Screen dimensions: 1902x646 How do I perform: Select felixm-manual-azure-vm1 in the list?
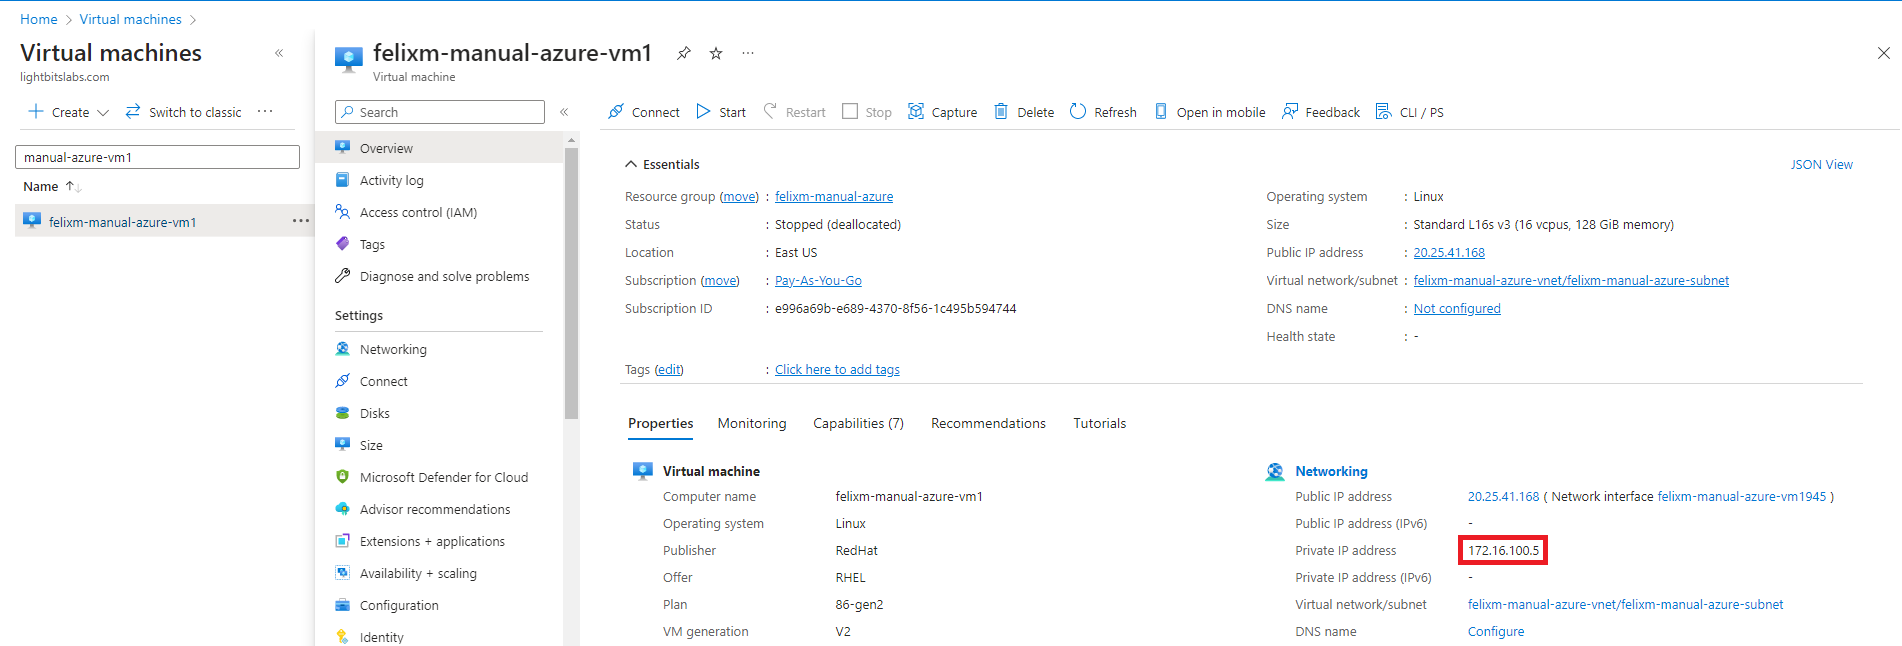click(122, 222)
